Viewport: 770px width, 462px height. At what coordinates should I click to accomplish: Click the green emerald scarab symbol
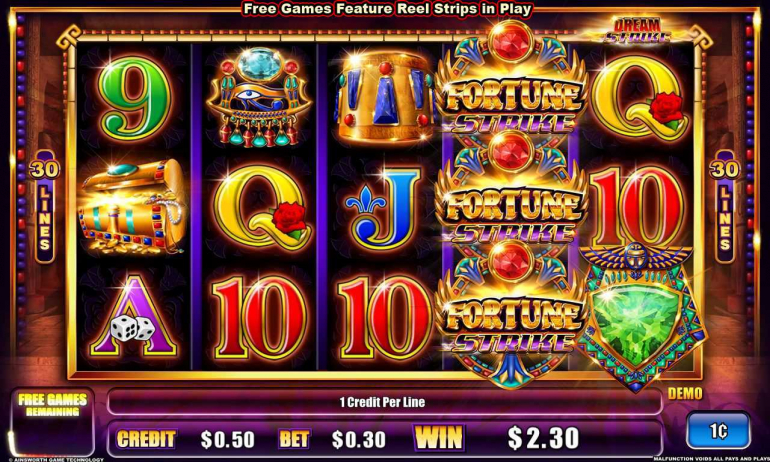pos(639,319)
